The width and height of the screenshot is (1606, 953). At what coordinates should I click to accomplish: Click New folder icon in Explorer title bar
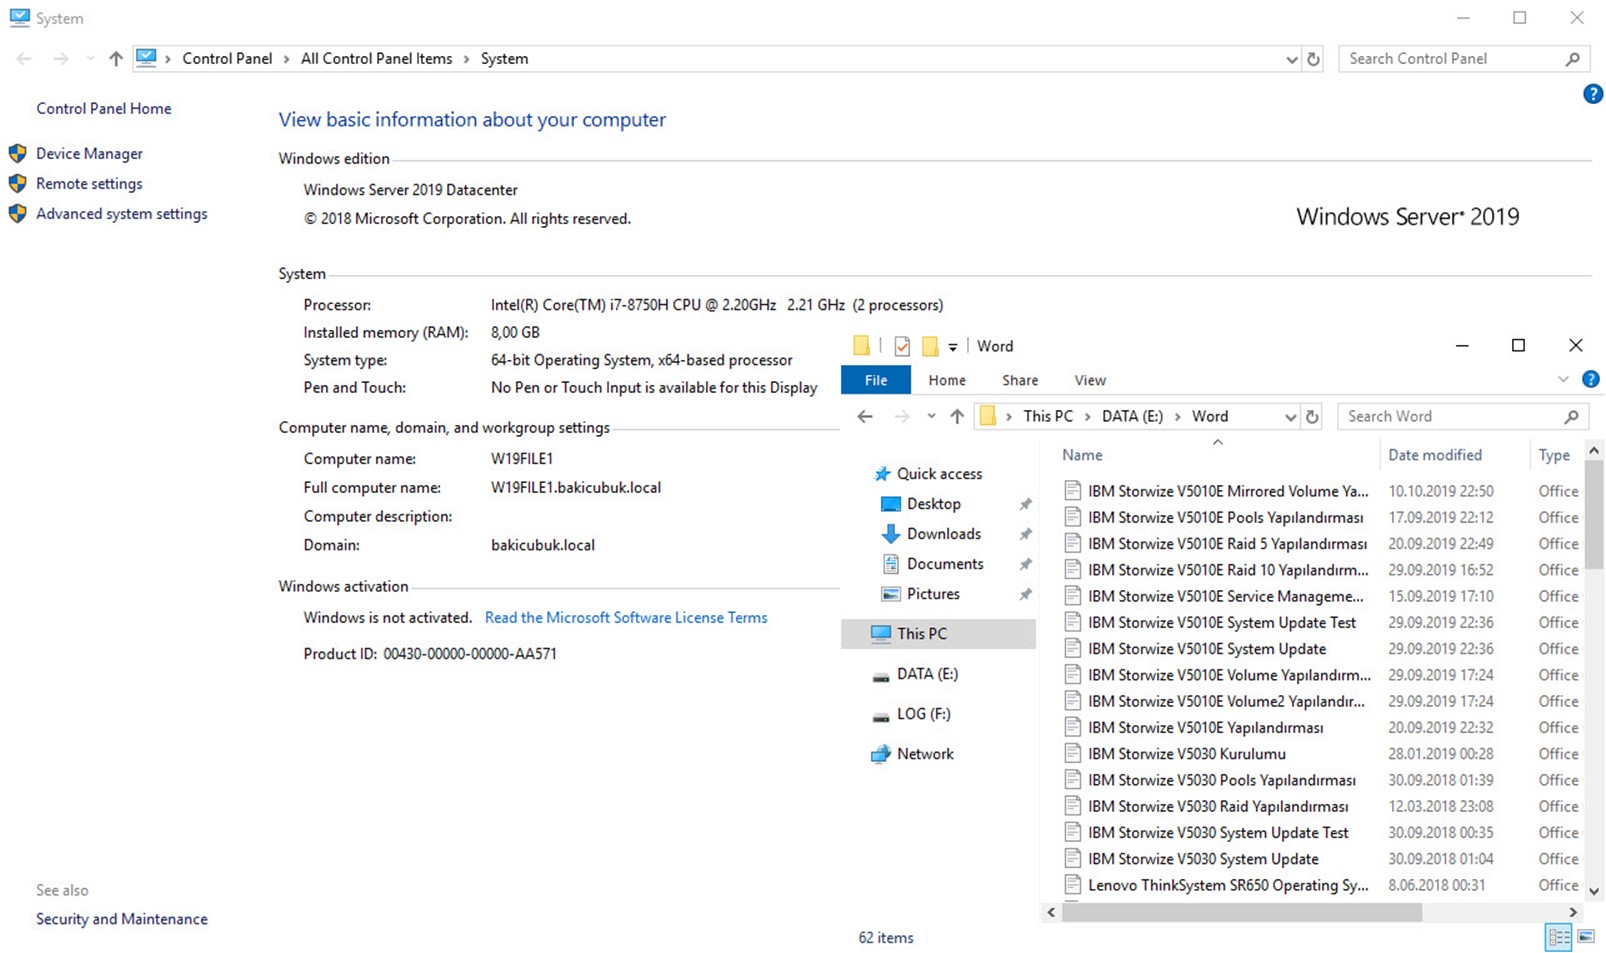(930, 346)
